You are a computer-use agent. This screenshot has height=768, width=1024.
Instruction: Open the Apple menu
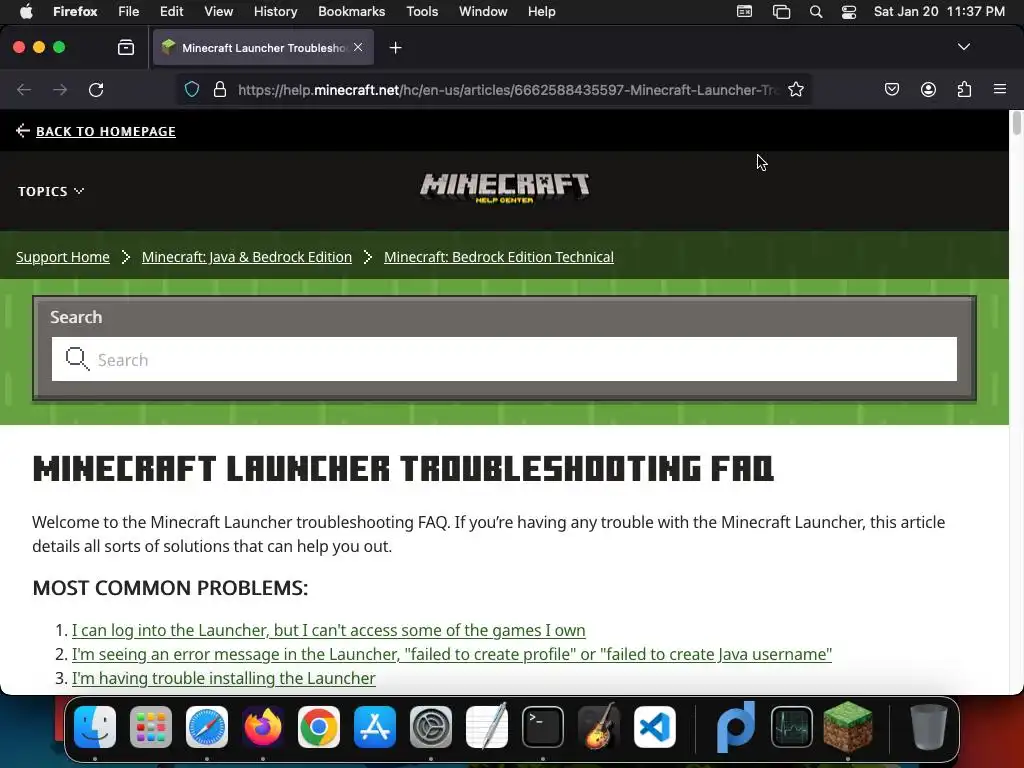point(26,12)
